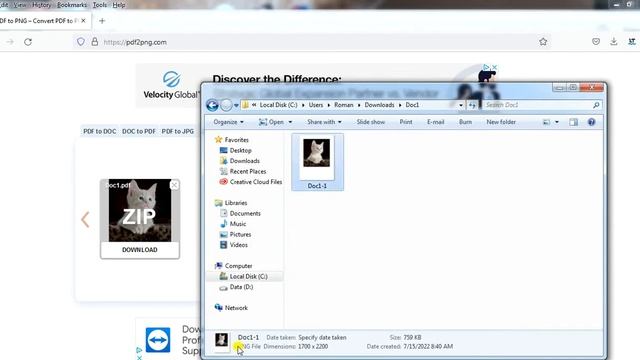The height and width of the screenshot is (360, 640).
Task: Click Explorer forward navigation button
Action: [226, 105]
